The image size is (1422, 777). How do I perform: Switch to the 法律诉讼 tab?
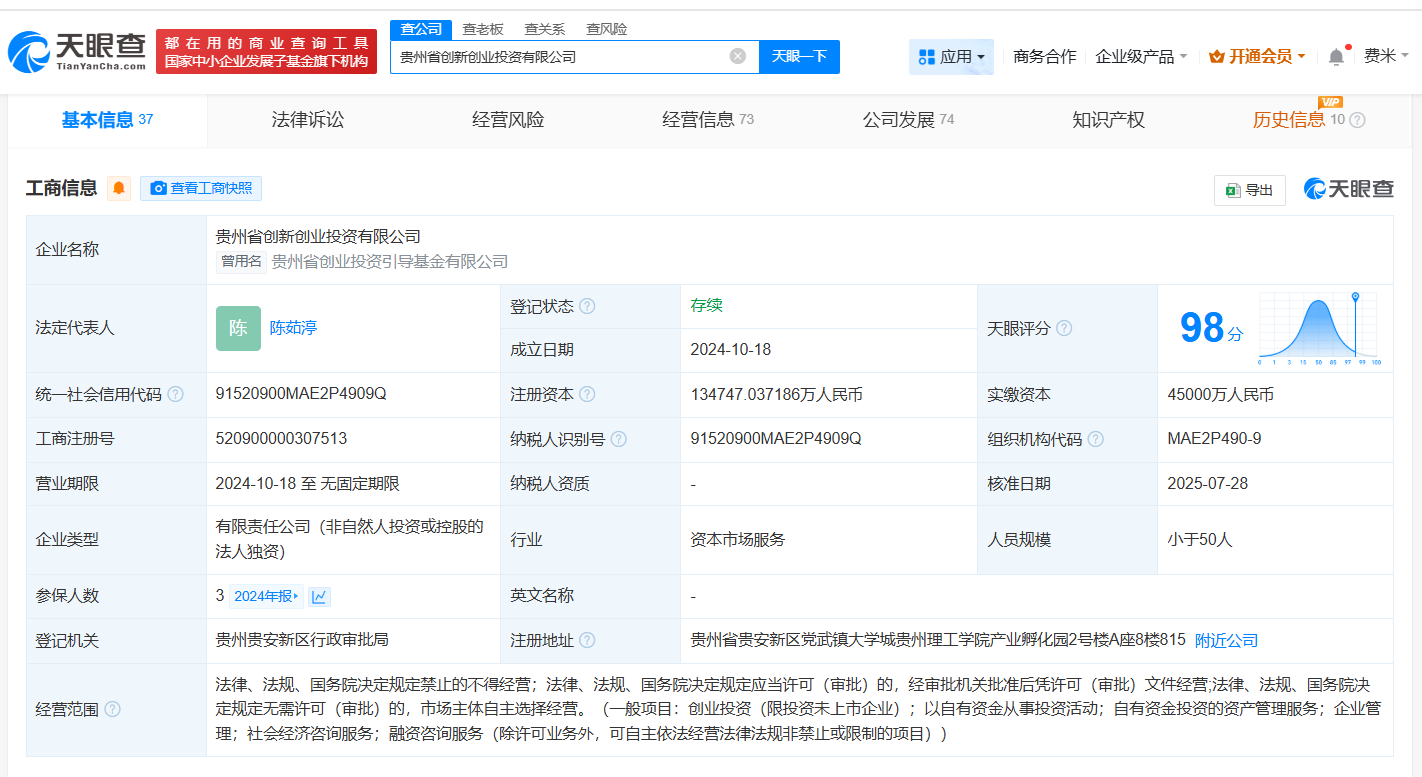305,120
